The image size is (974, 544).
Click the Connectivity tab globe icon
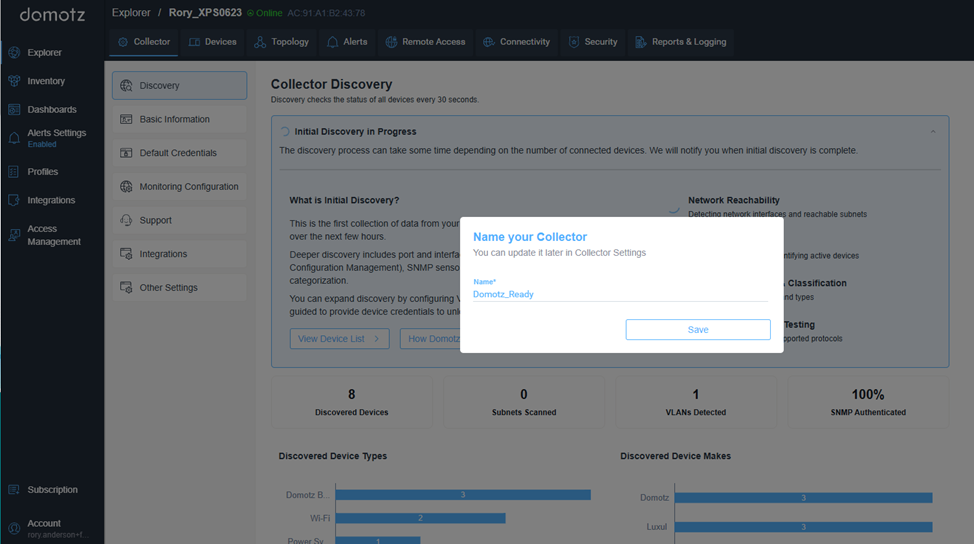click(489, 42)
